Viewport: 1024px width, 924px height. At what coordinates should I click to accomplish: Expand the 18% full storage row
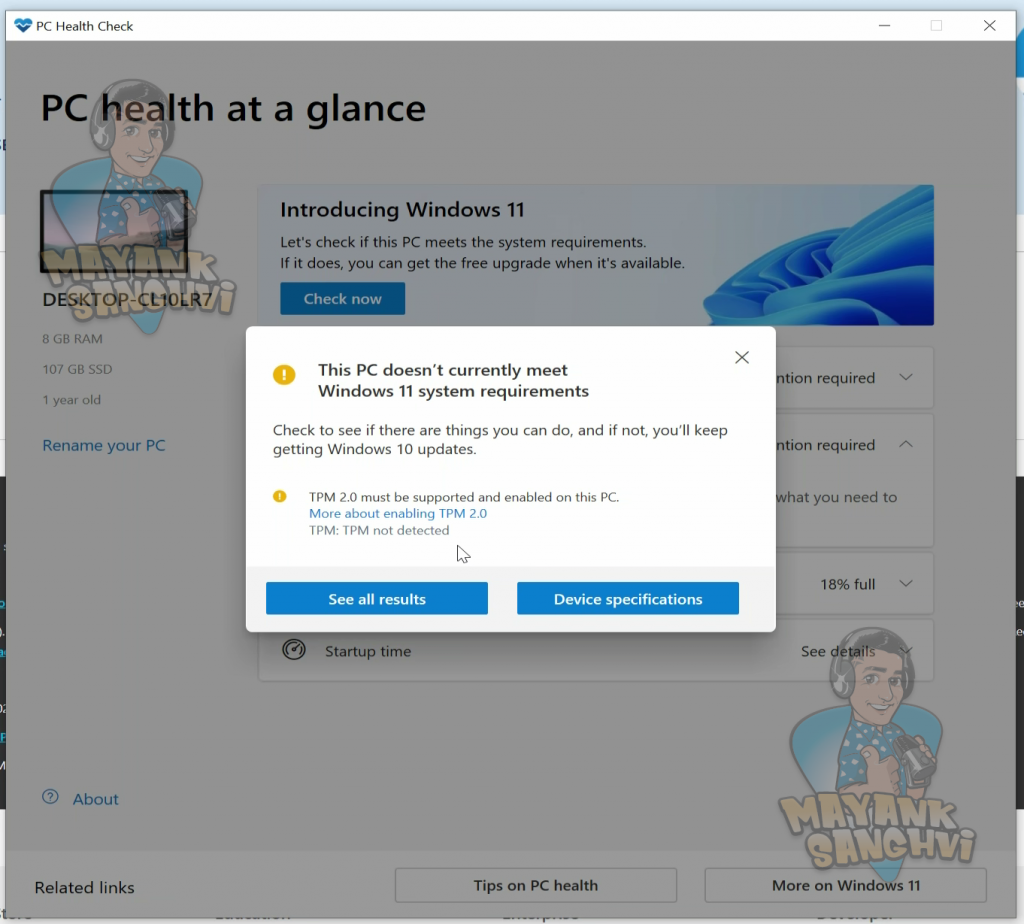(905, 584)
